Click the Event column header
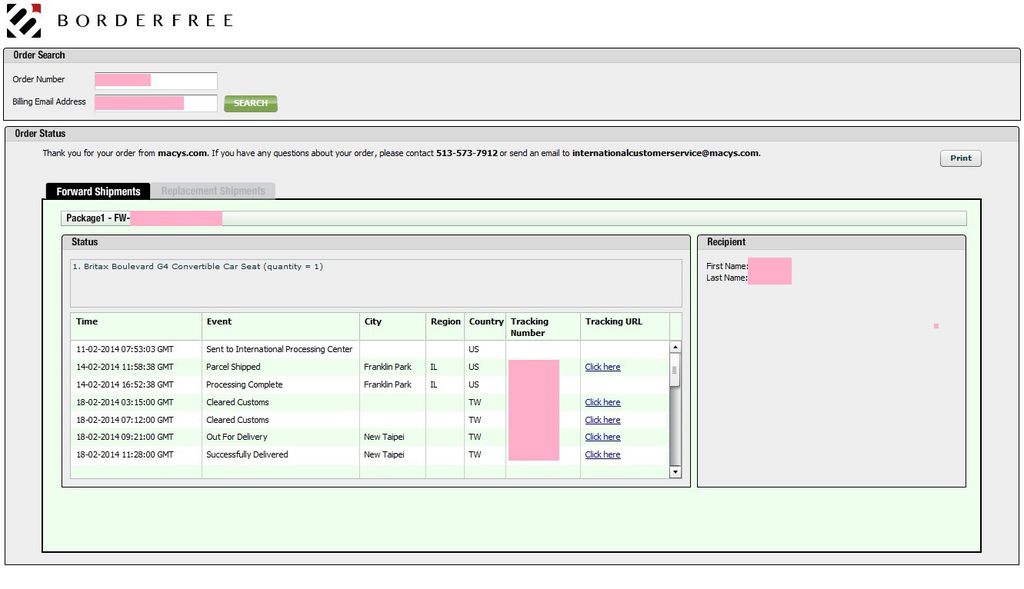Screen dimensions: 1024x589 click(219, 322)
